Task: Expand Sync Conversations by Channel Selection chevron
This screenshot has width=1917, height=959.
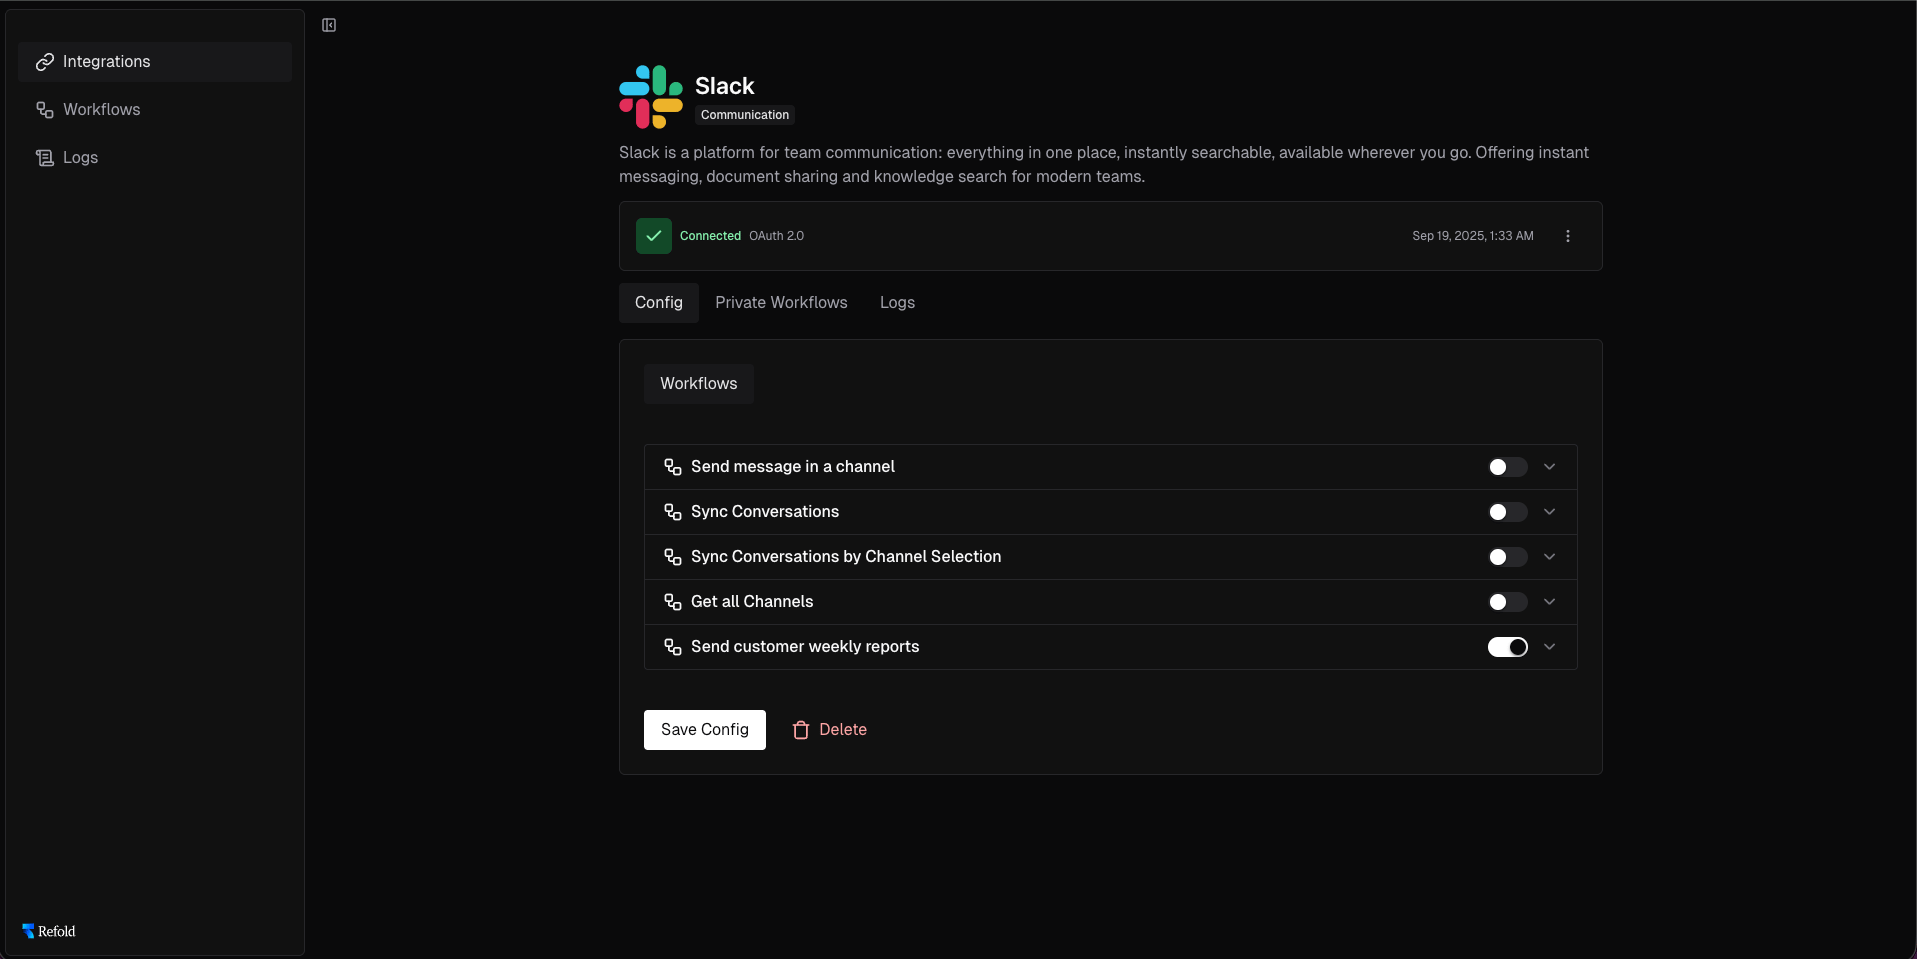Action: click(1550, 557)
